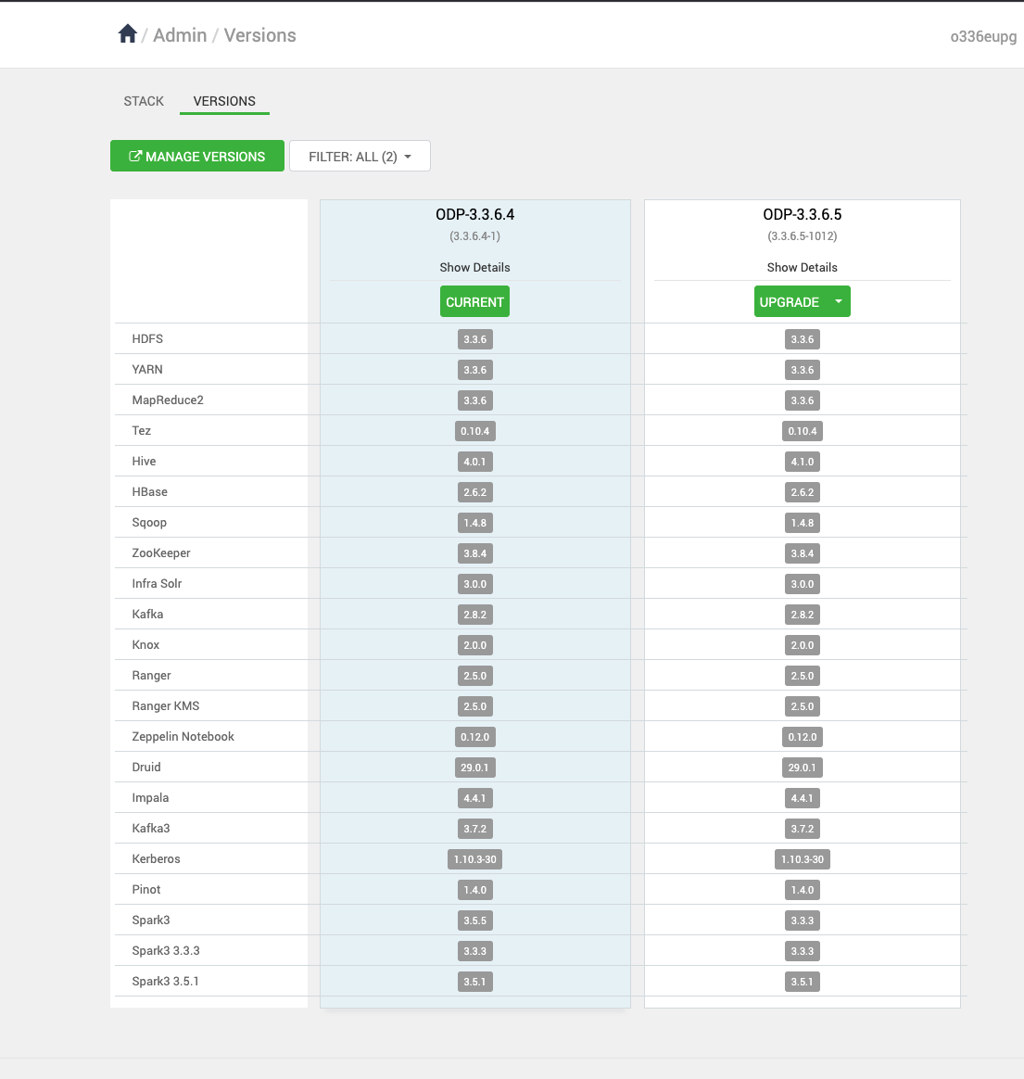Click Hive 4.1.0 badge in ODP-3.3.6.5

[802, 462]
